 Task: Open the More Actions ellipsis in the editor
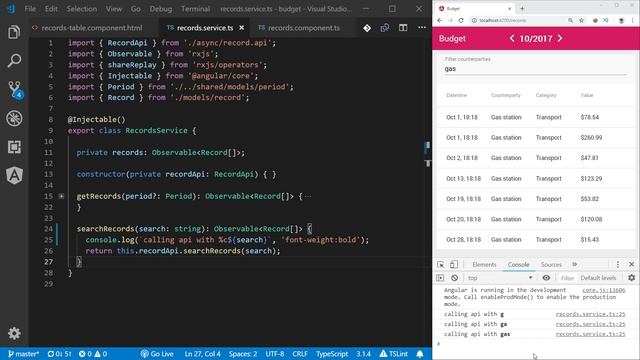point(422,28)
